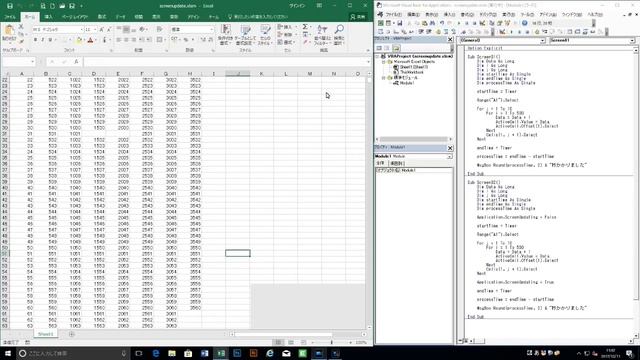This screenshot has height=360, width=640.
Task: Select ThisWorkbook in VBA project tree
Action: tap(412, 72)
